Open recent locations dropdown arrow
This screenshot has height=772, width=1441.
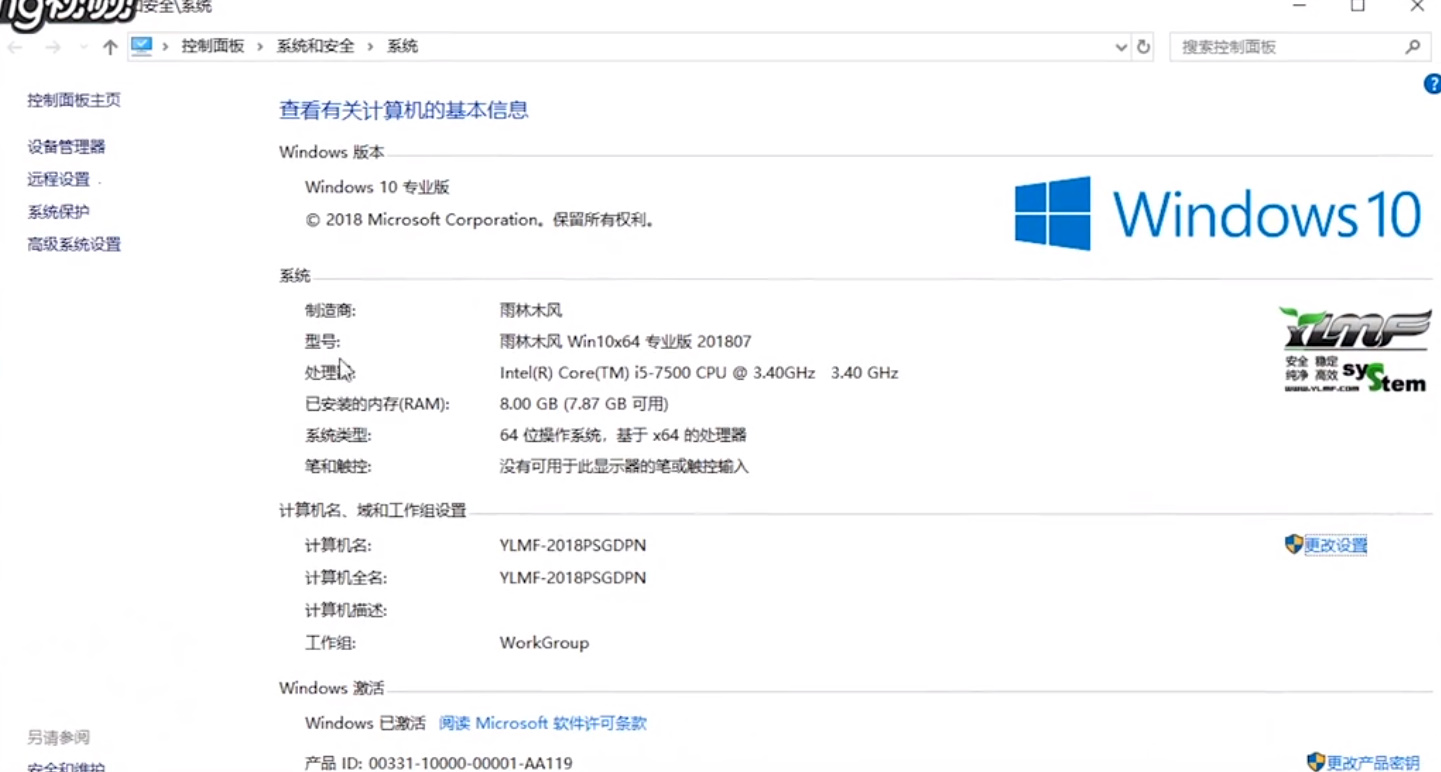pos(83,47)
